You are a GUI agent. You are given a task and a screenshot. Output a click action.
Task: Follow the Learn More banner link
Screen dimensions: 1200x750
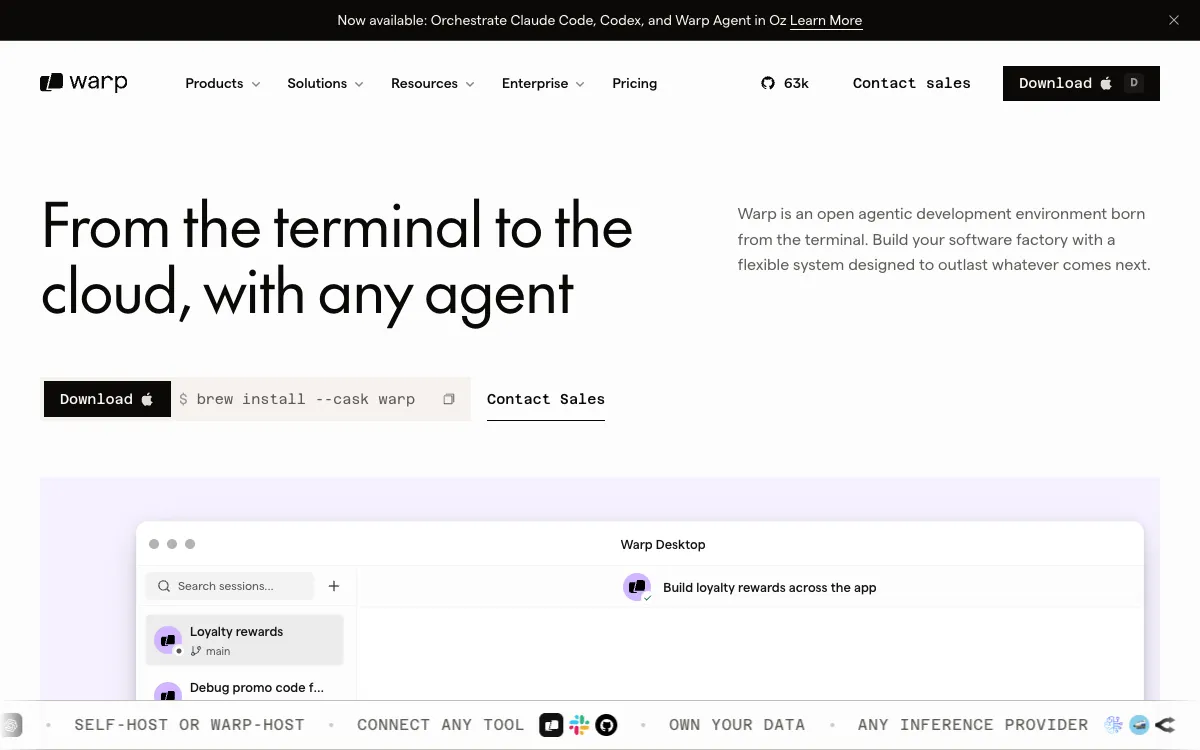[826, 20]
